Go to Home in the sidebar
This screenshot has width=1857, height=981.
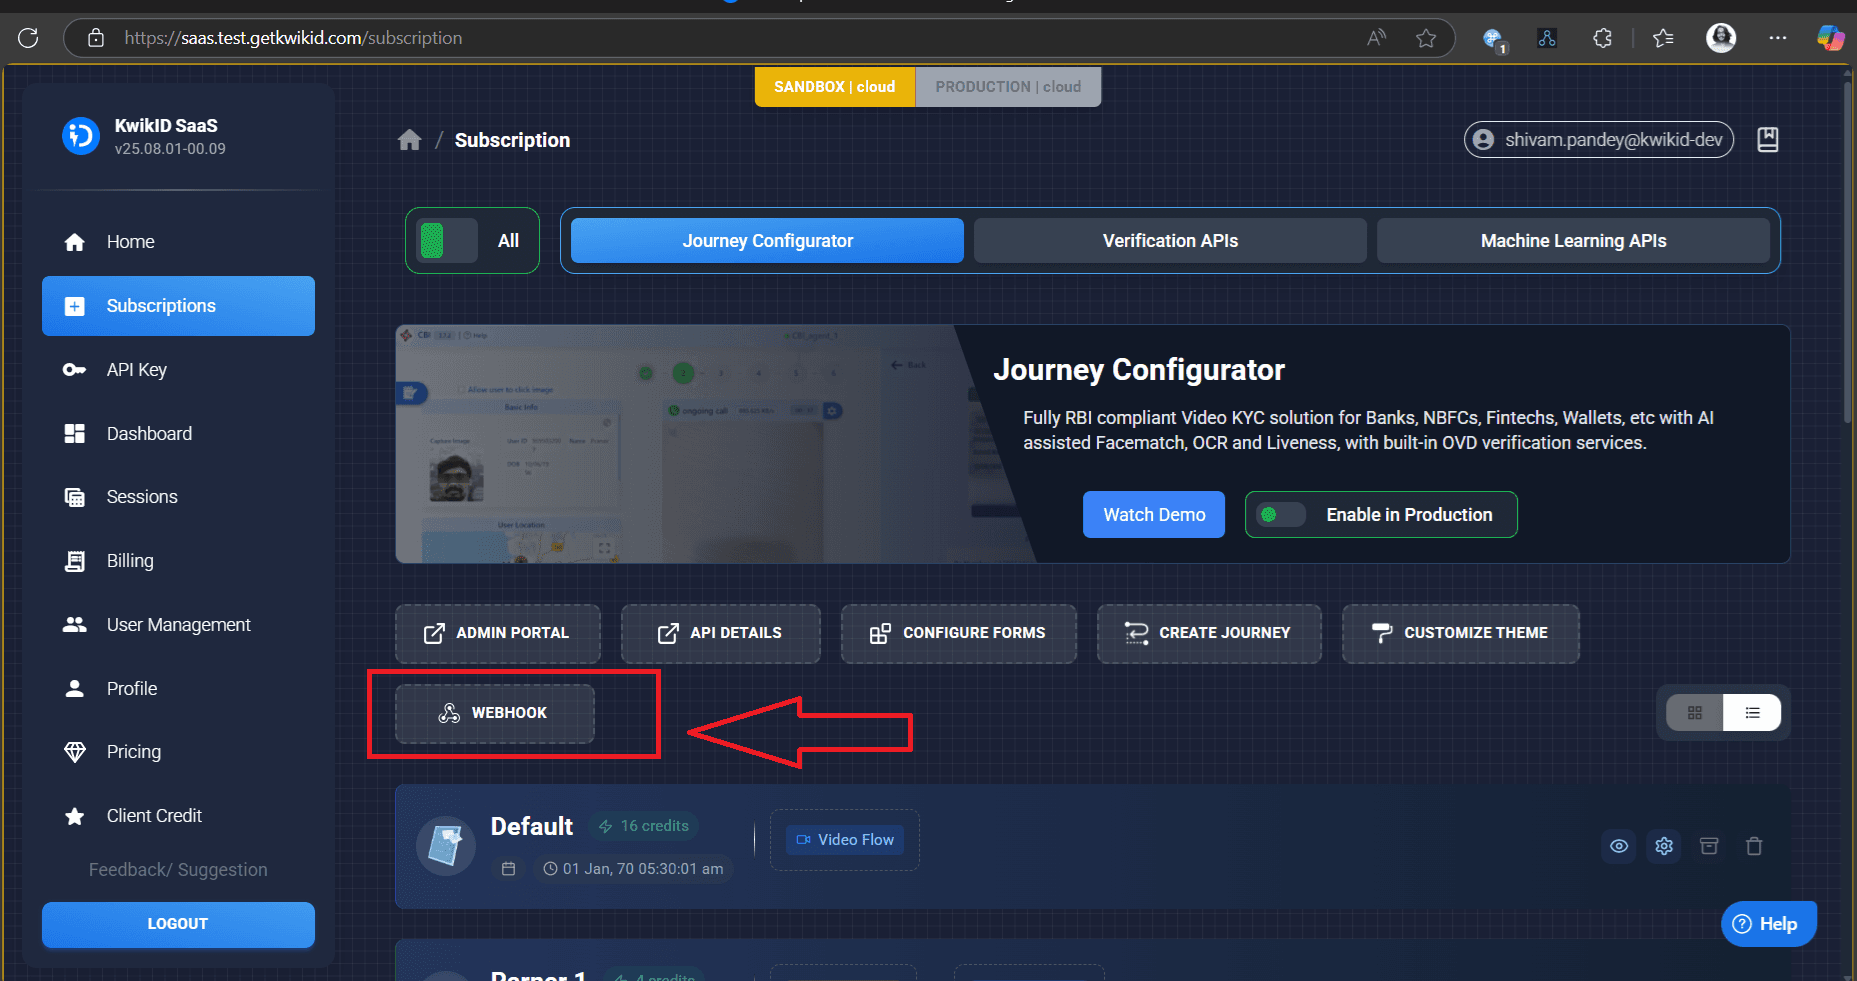[178, 242]
